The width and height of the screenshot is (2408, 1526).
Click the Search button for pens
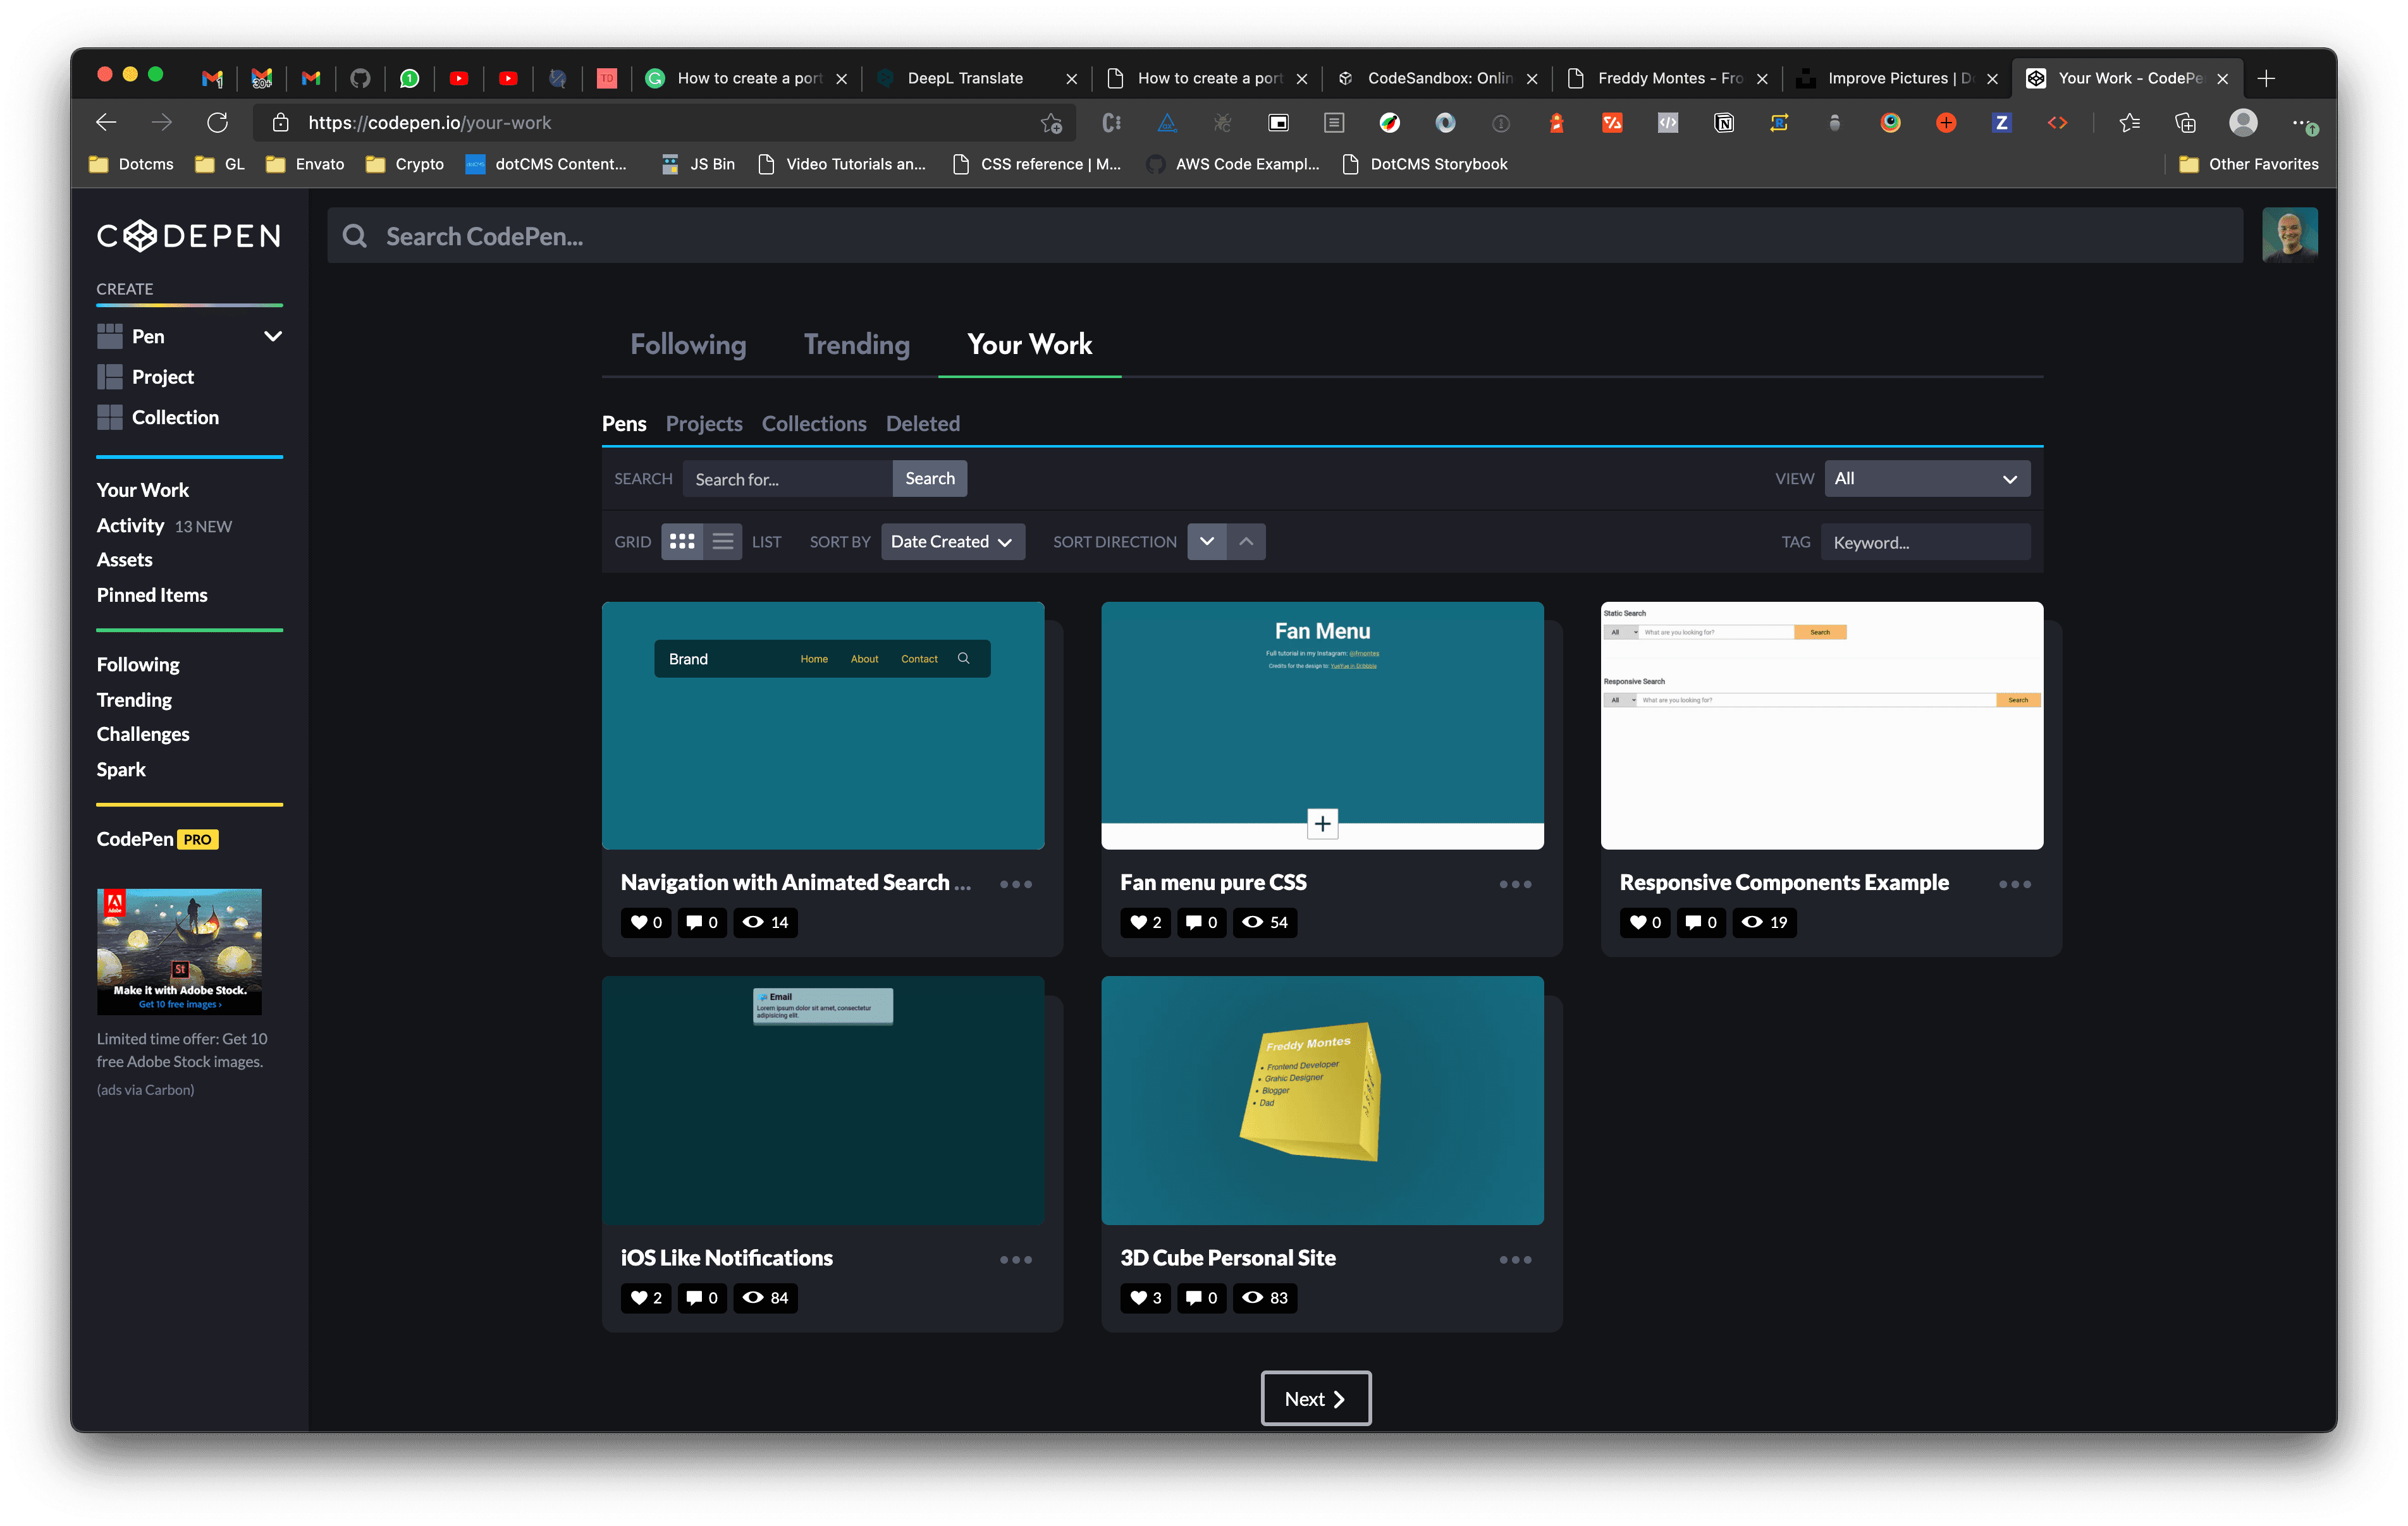[x=929, y=478]
